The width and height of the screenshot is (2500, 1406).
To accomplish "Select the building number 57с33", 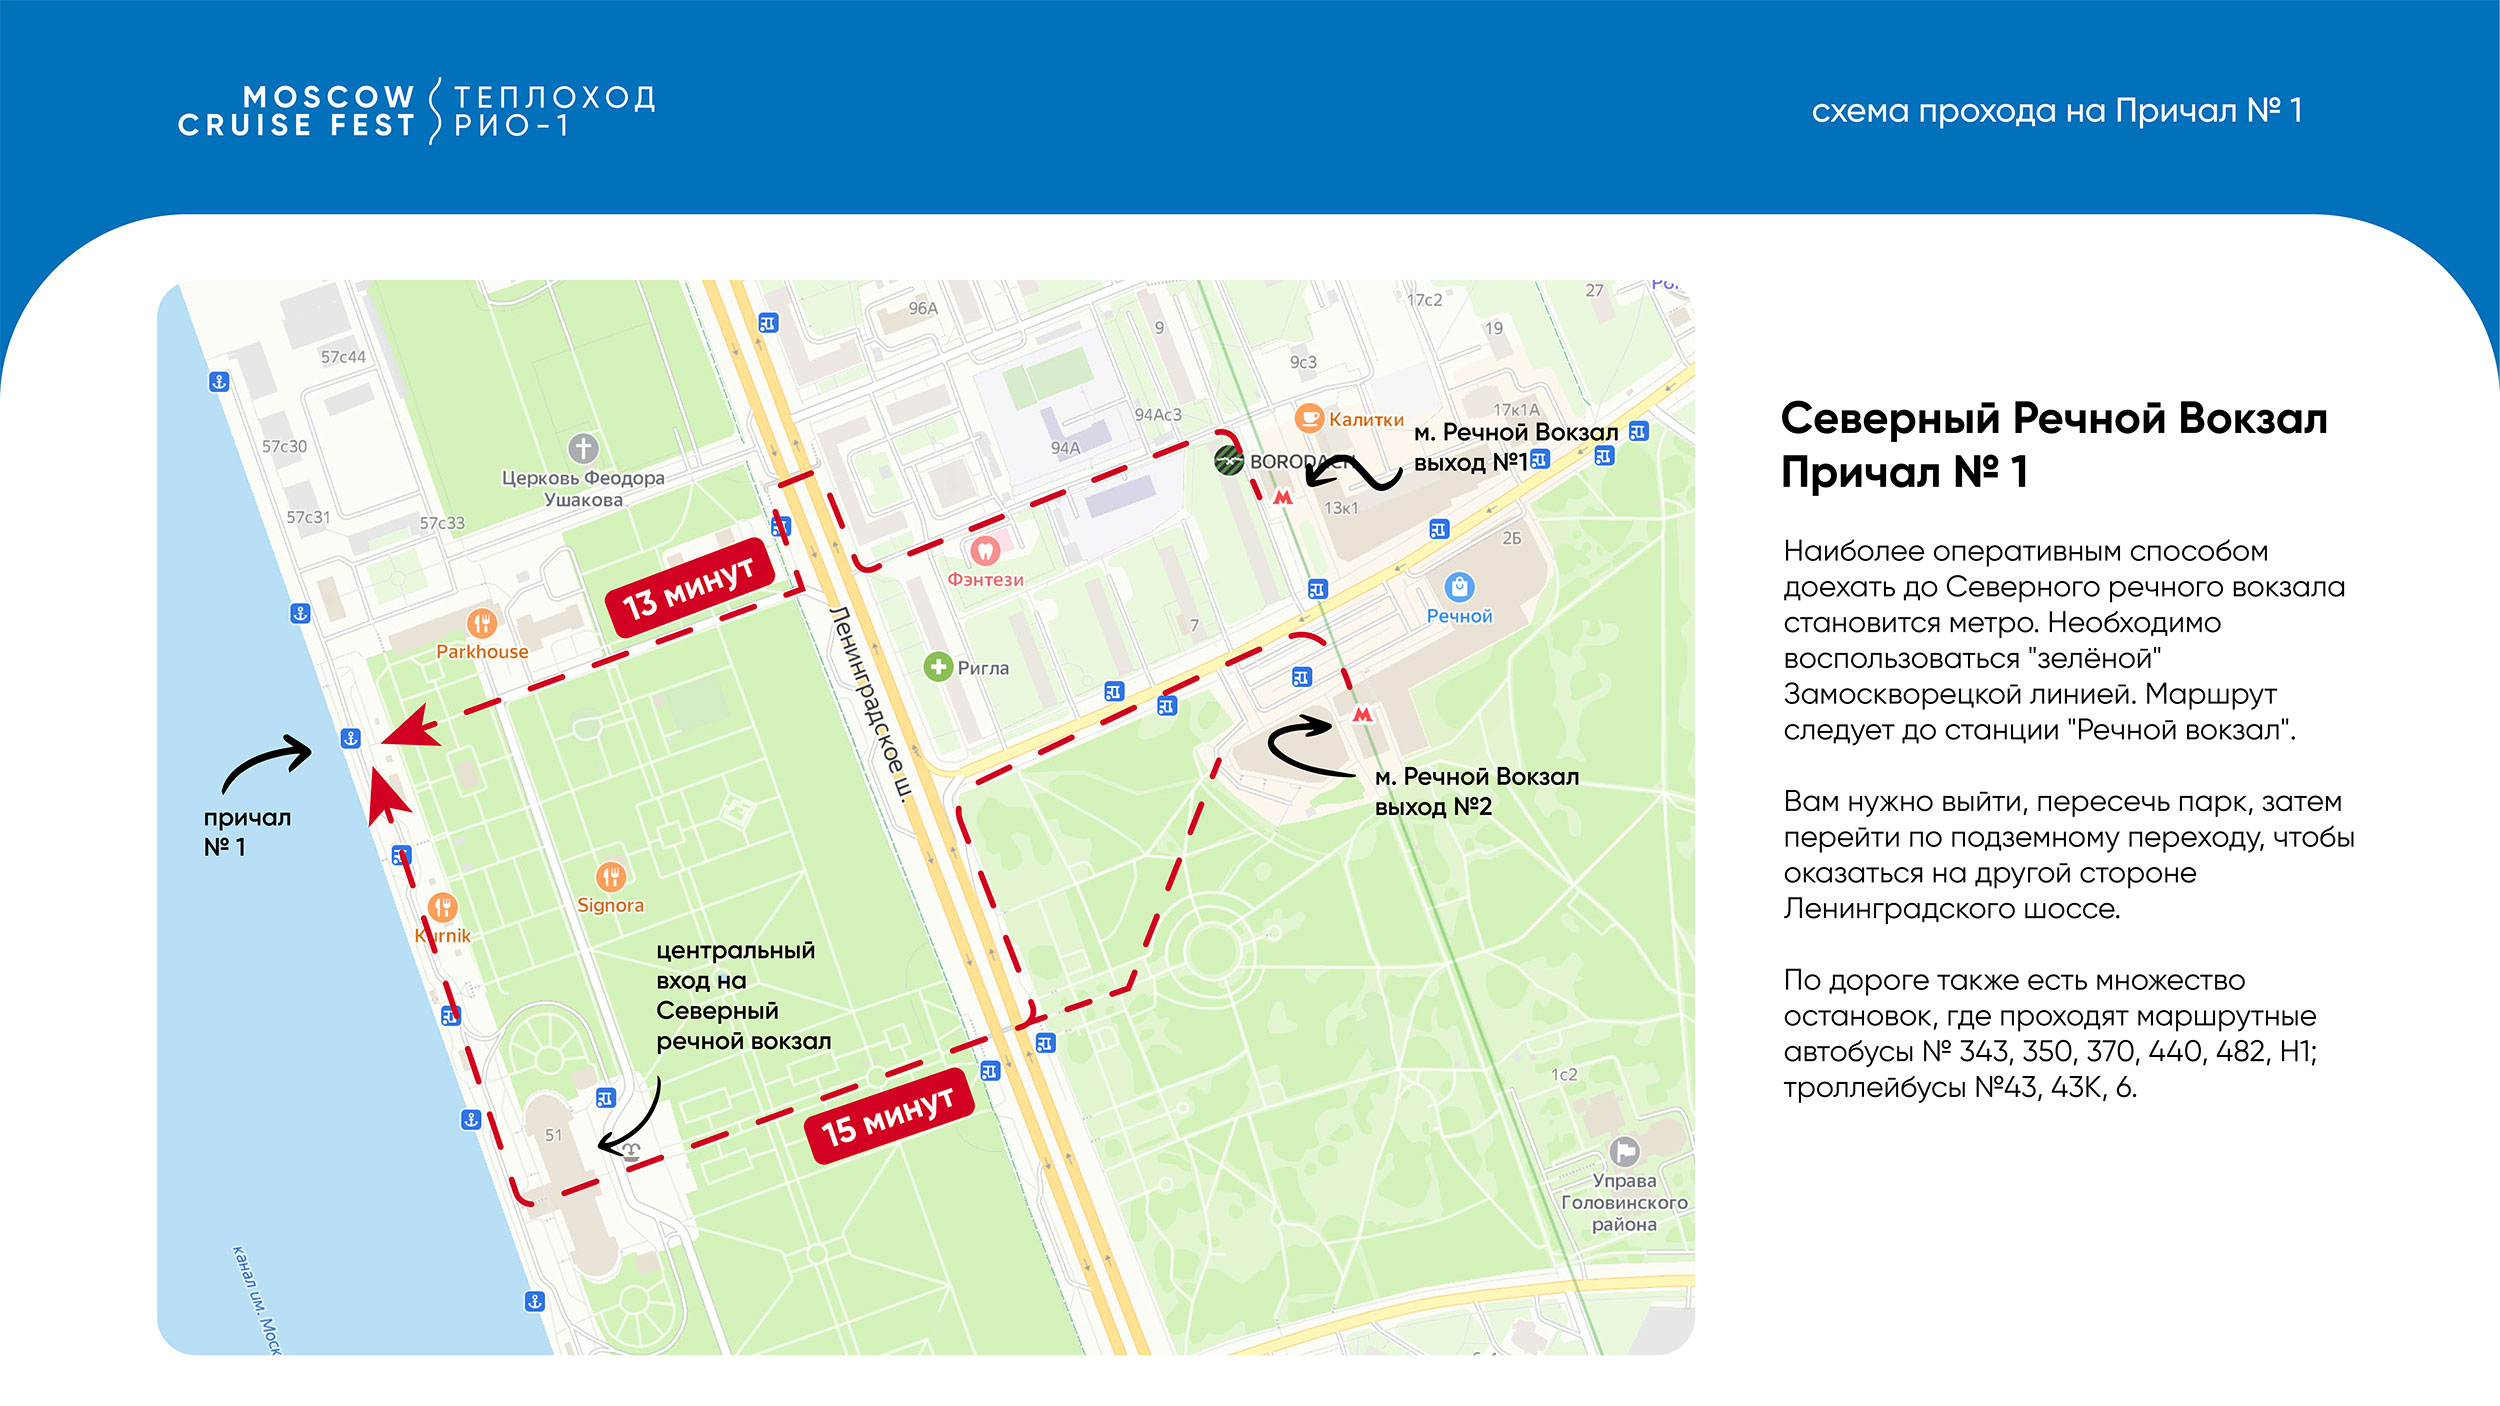I will [x=442, y=523].
